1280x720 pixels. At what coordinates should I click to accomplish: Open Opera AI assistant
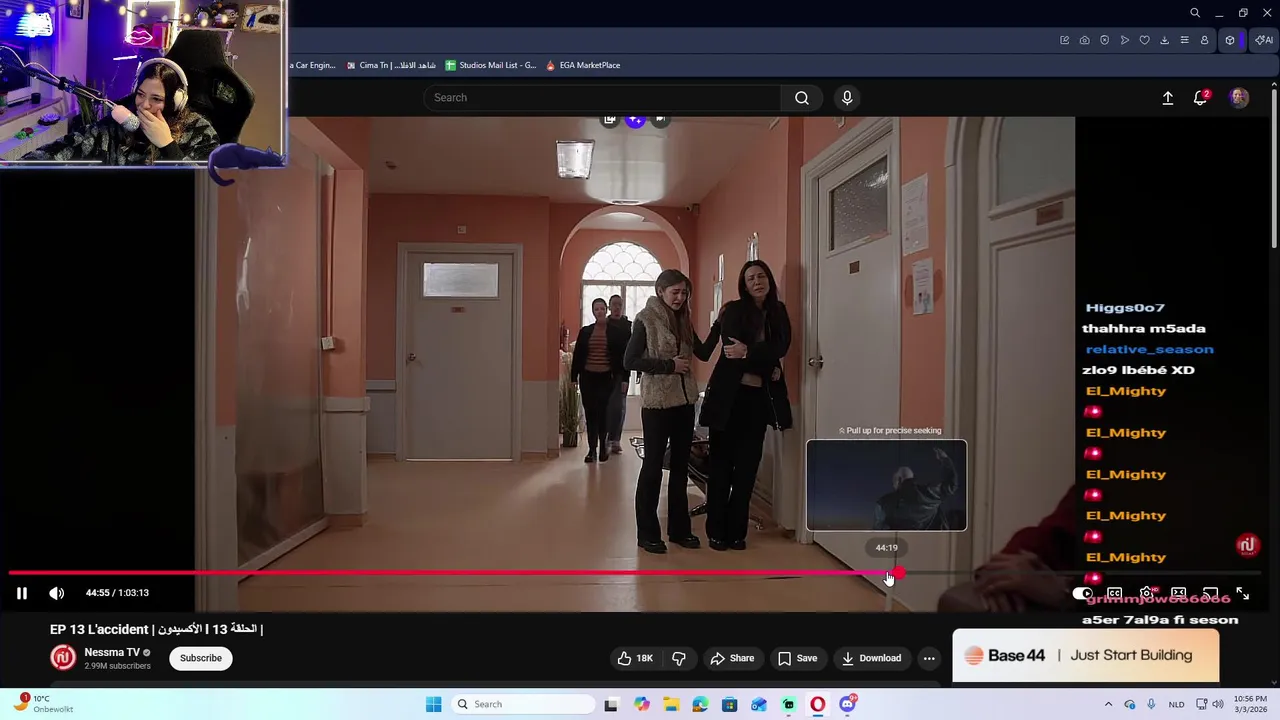coord(1264,40)
